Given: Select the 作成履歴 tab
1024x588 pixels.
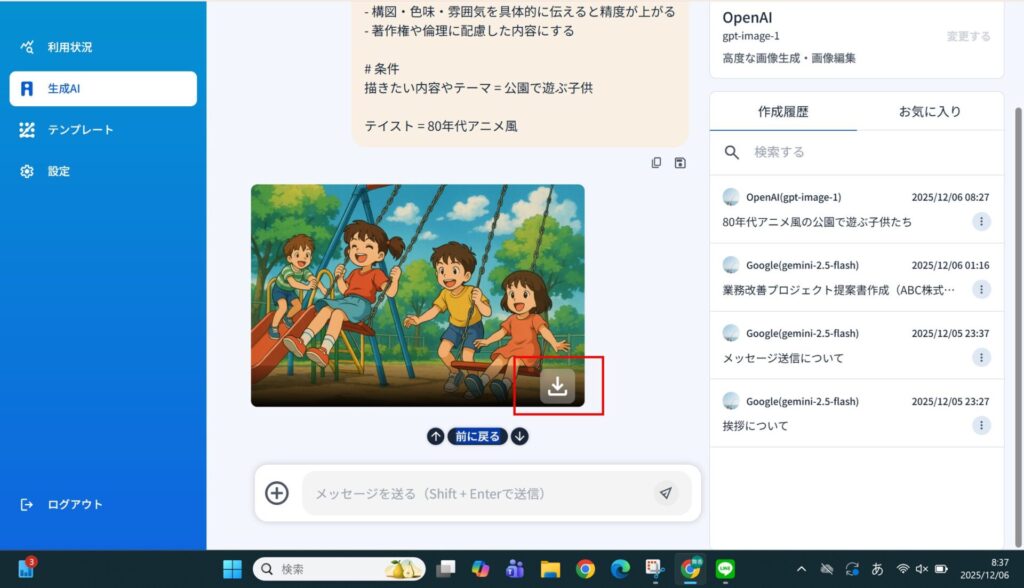Looking at the screenshot, I should [x=783, y=112].
